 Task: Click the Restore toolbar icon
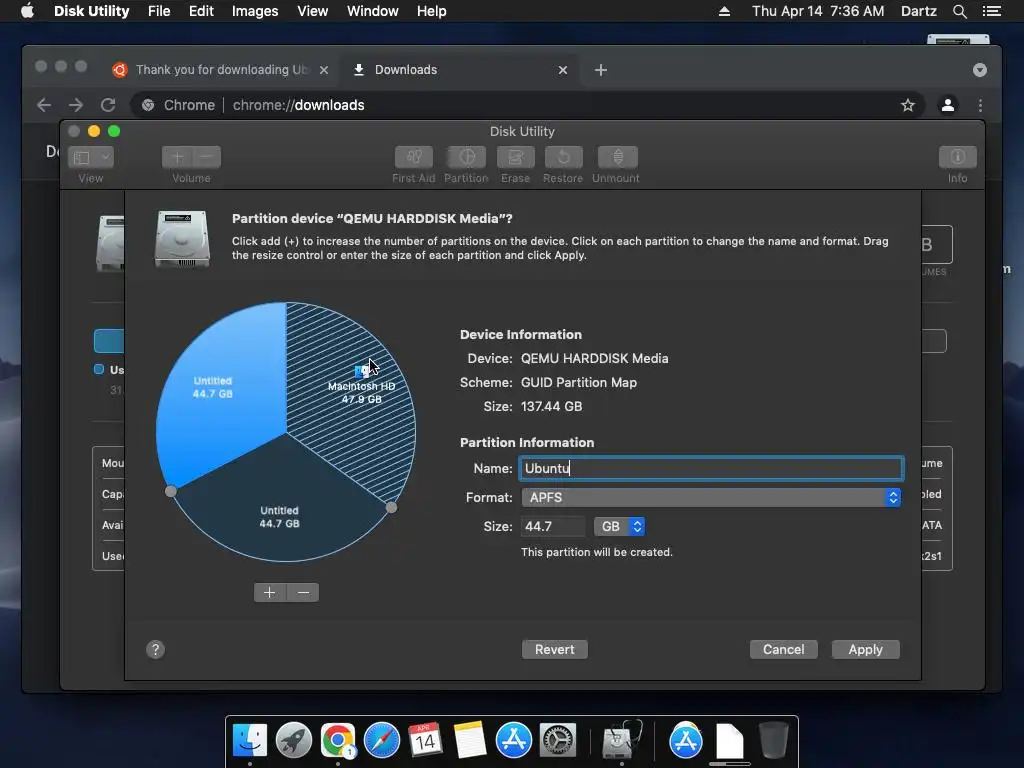pyautogui.click(x=564, y=157)
